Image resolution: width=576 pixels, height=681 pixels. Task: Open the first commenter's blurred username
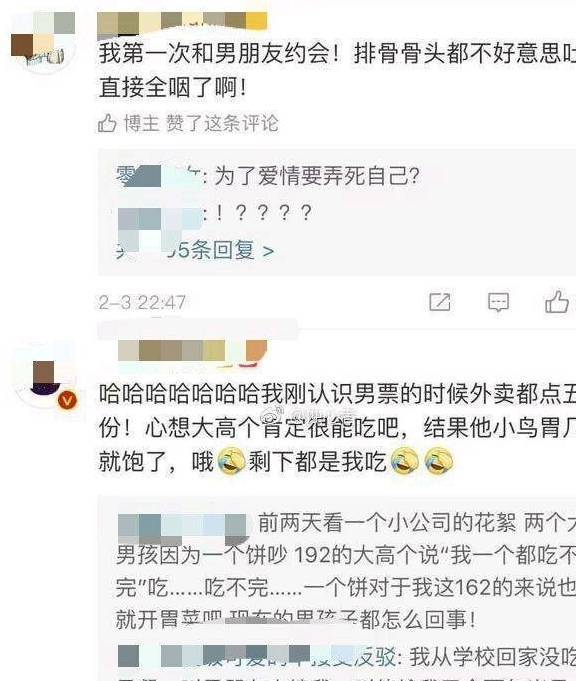click(182, 24)
